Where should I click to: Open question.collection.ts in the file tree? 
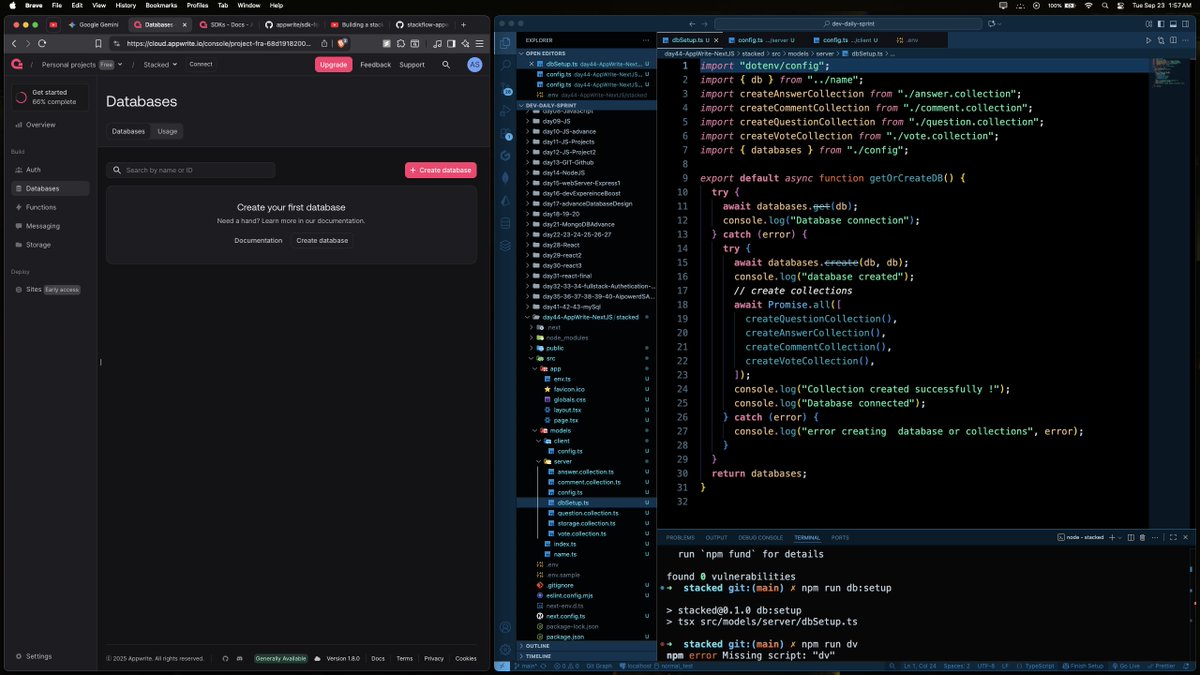pyautogui.click(x=588, y=513)
